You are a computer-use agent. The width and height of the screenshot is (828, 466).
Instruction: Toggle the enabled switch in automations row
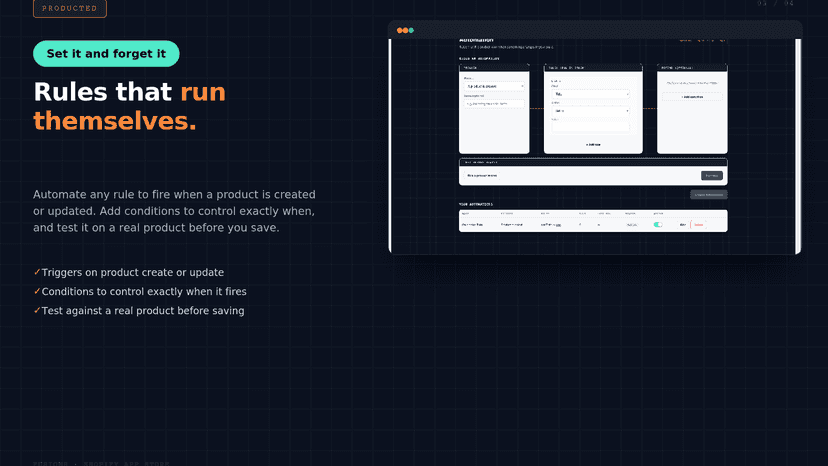click(657, 225)
